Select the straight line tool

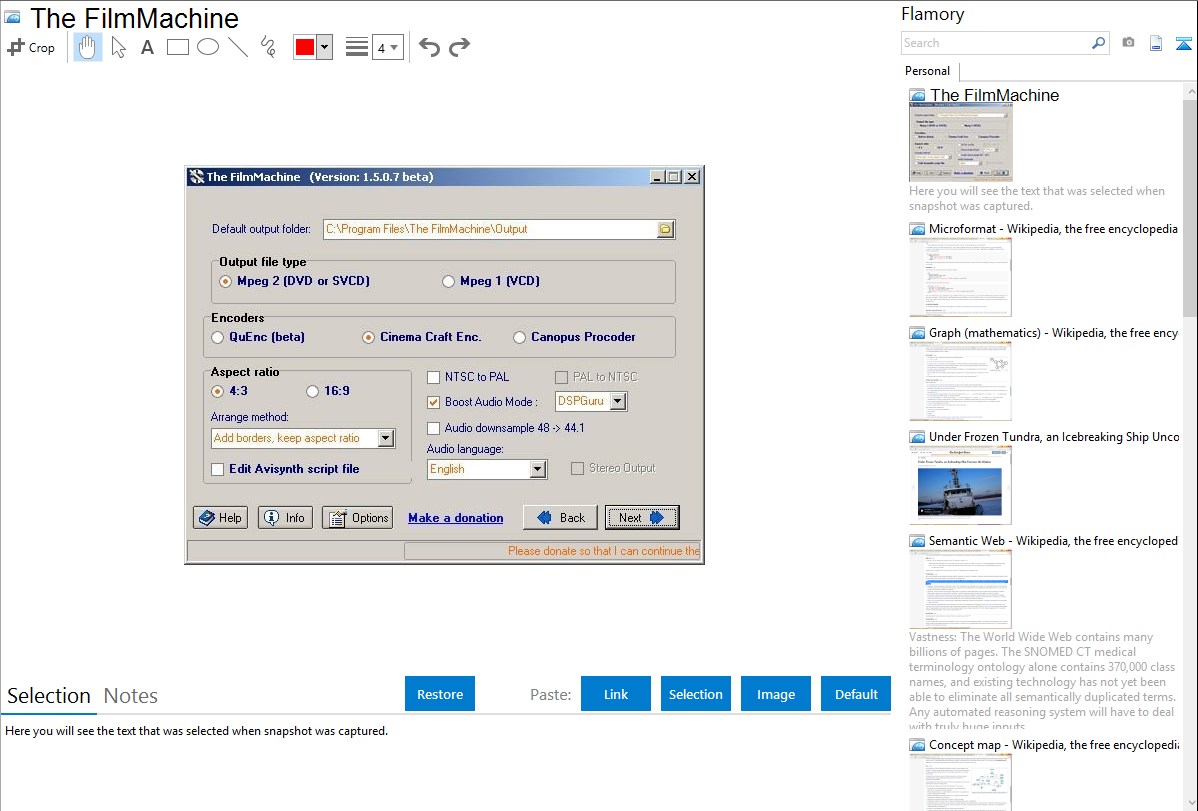238,47
